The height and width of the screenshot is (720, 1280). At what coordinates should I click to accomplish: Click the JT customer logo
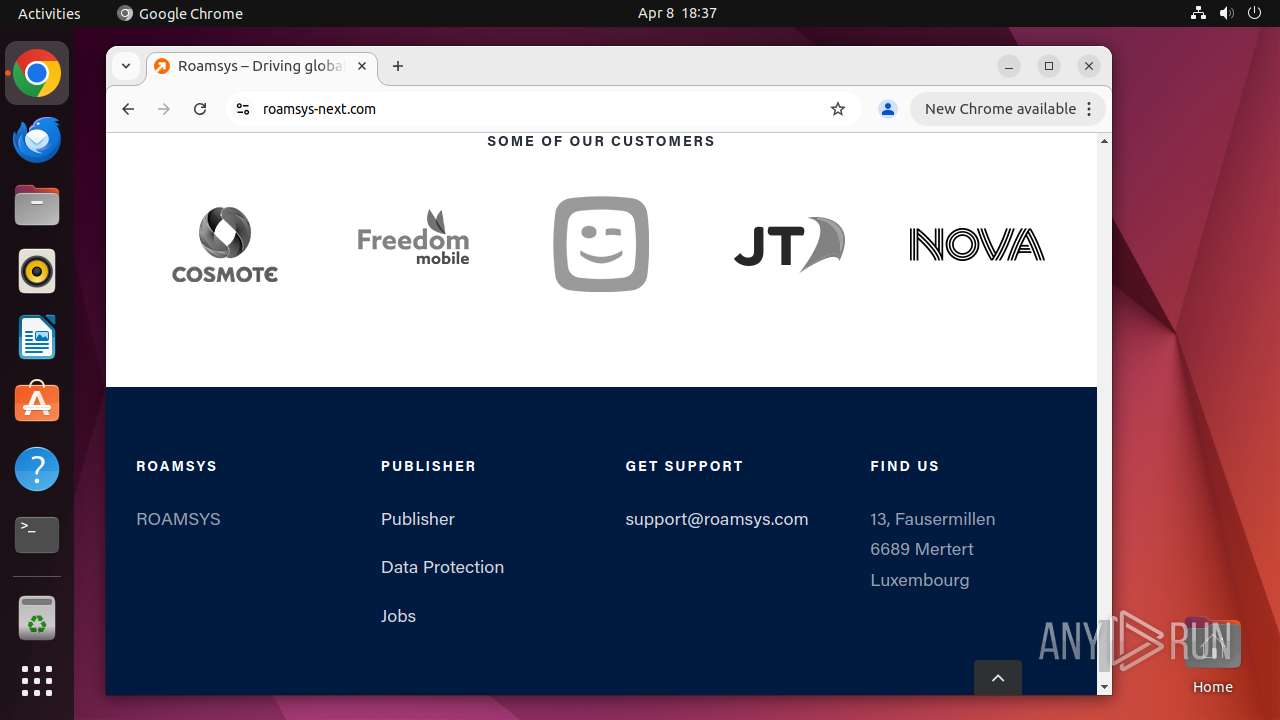789,244
